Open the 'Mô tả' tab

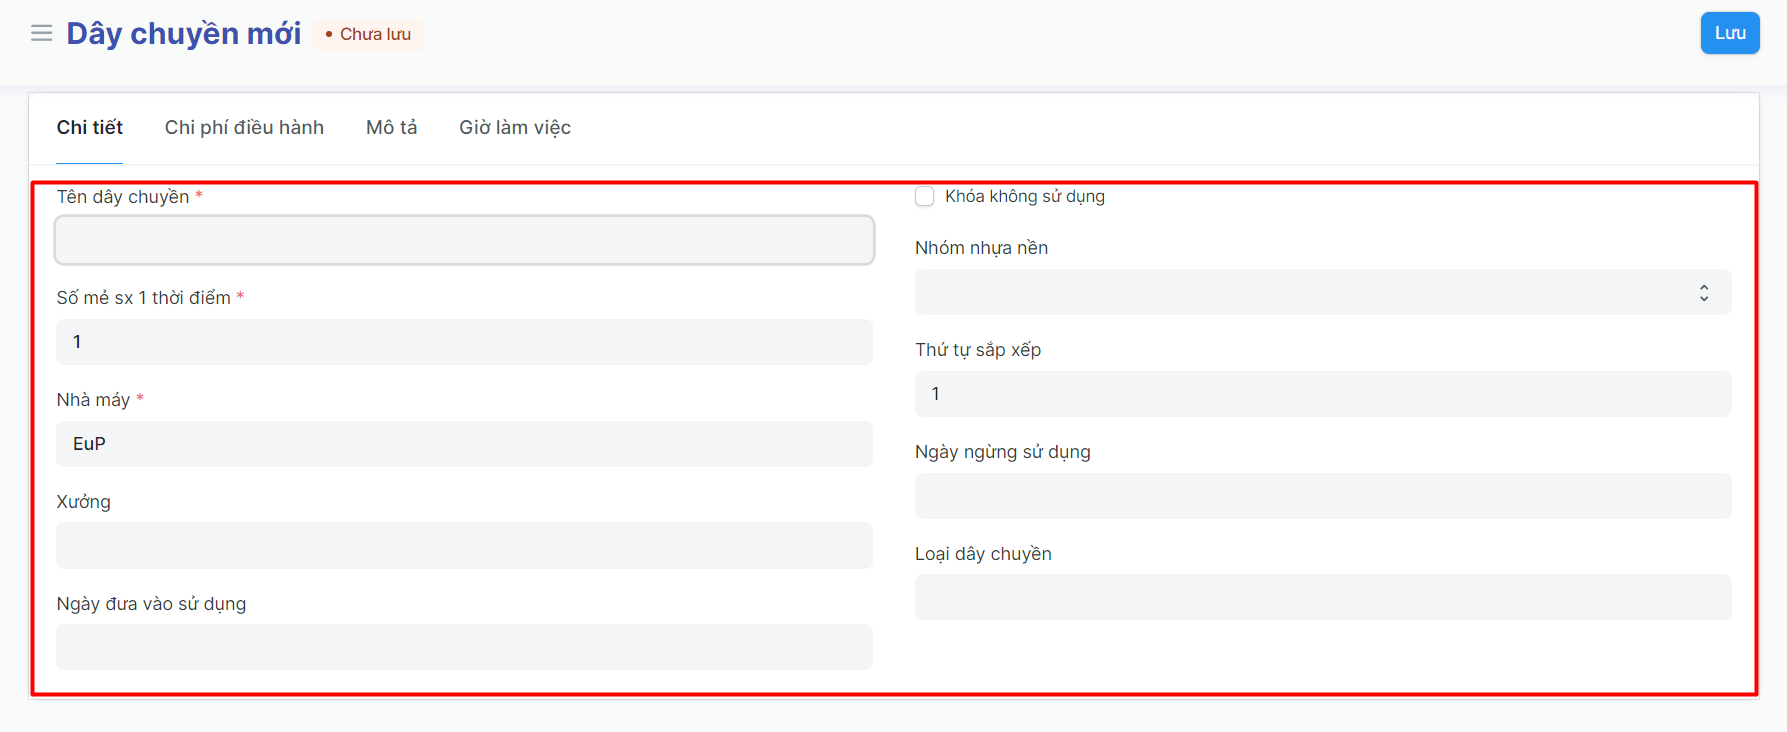point(391,128)
